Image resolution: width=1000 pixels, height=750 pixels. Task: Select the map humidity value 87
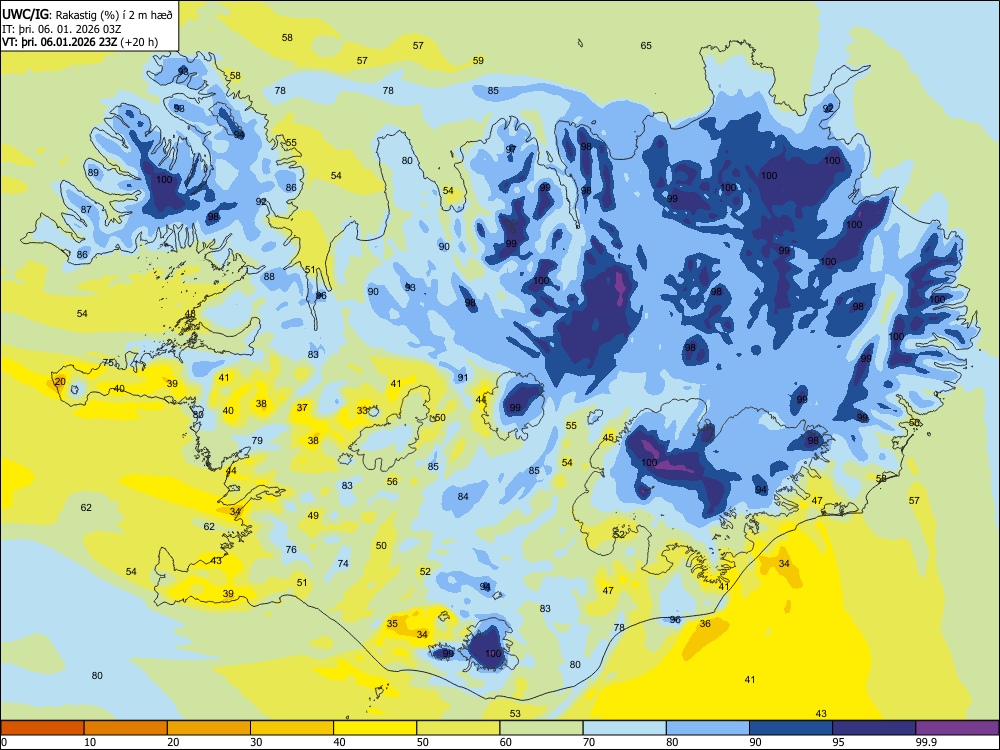click(86, 210)
